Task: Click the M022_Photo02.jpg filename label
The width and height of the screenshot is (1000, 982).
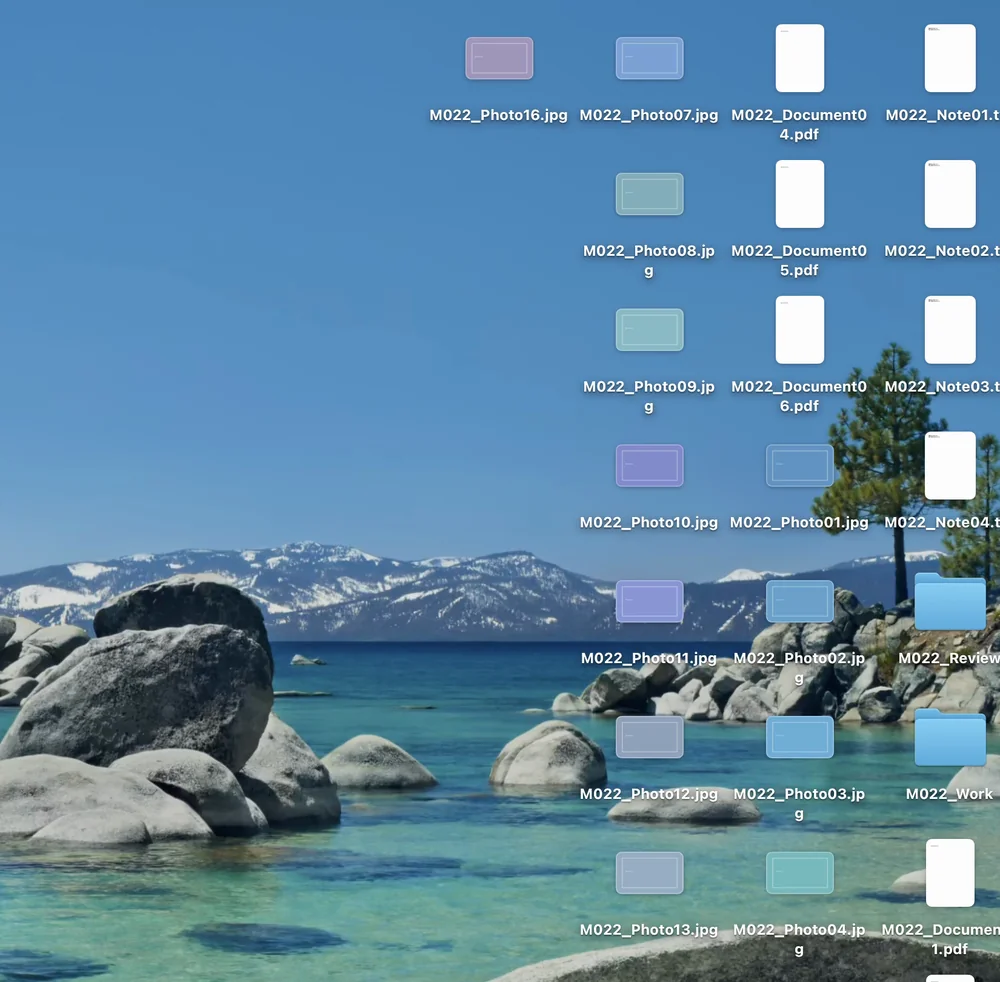Action: [799, 668]
